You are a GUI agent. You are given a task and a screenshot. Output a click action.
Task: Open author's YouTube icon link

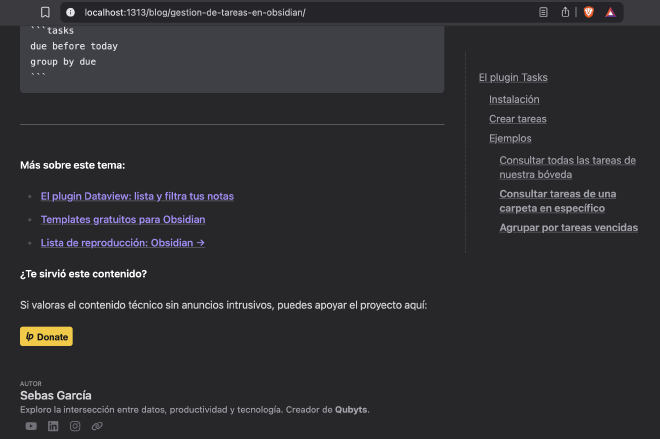tap(31, 426)
